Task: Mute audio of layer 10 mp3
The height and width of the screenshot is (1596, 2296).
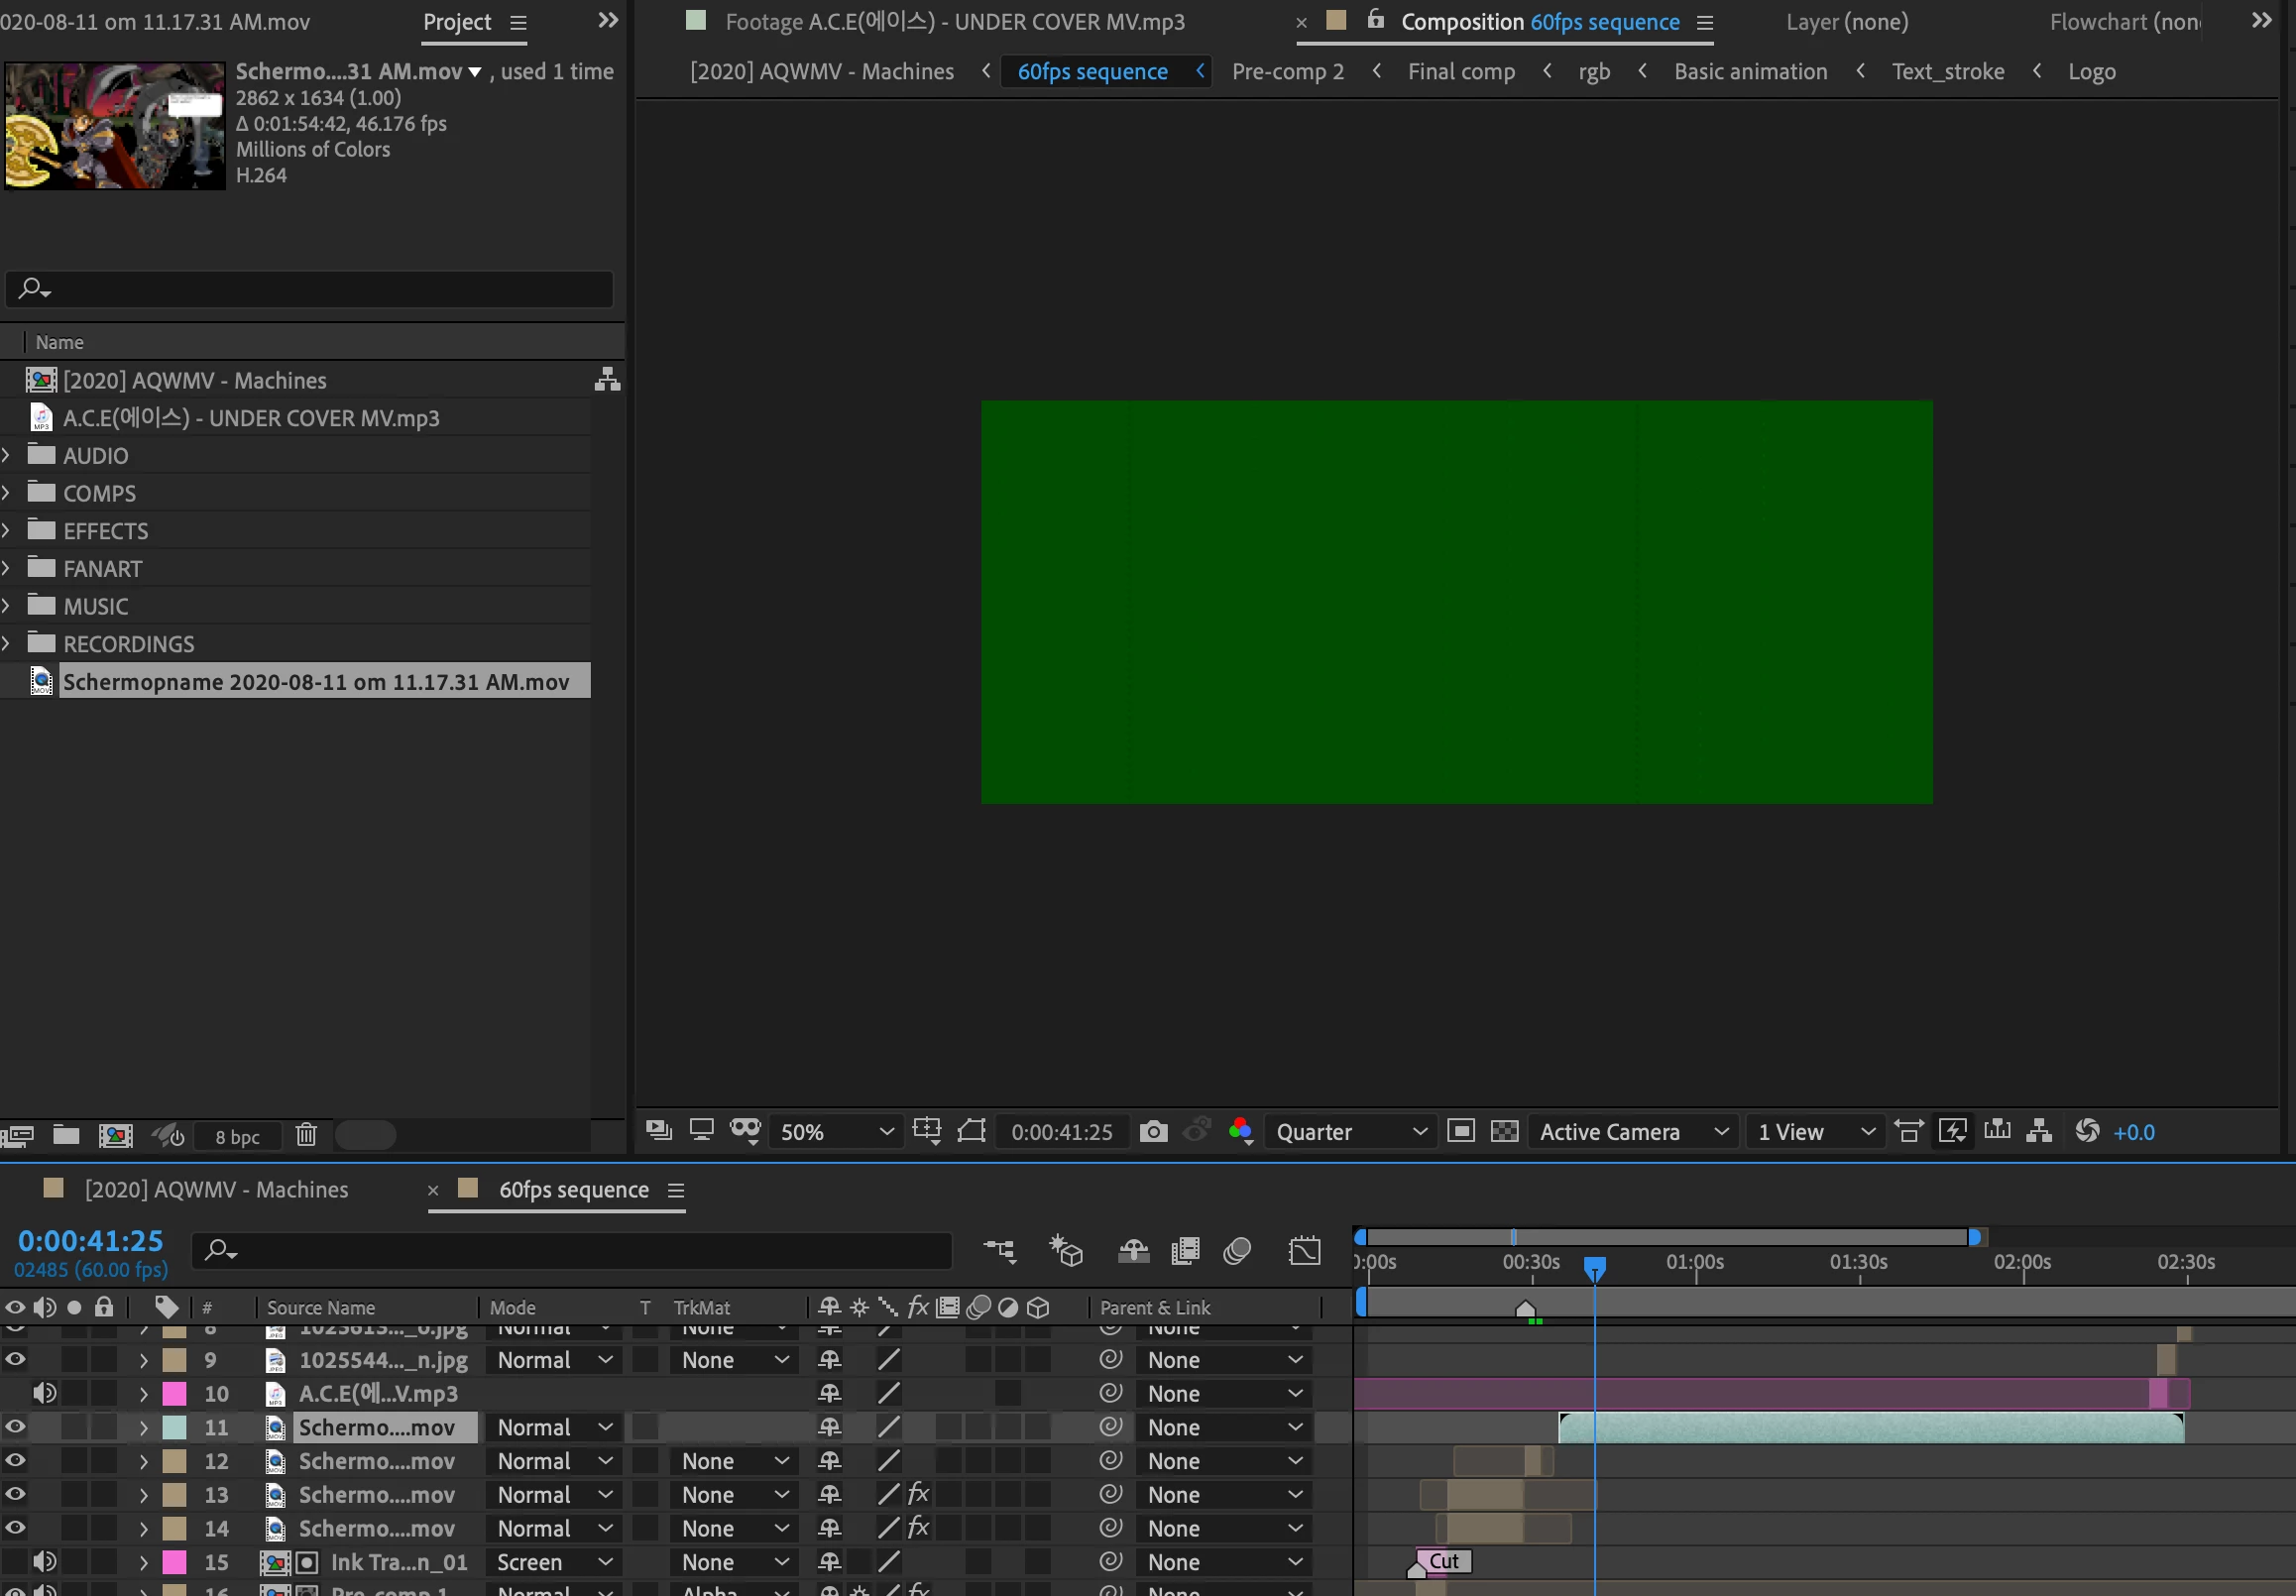Action: 44,1393
